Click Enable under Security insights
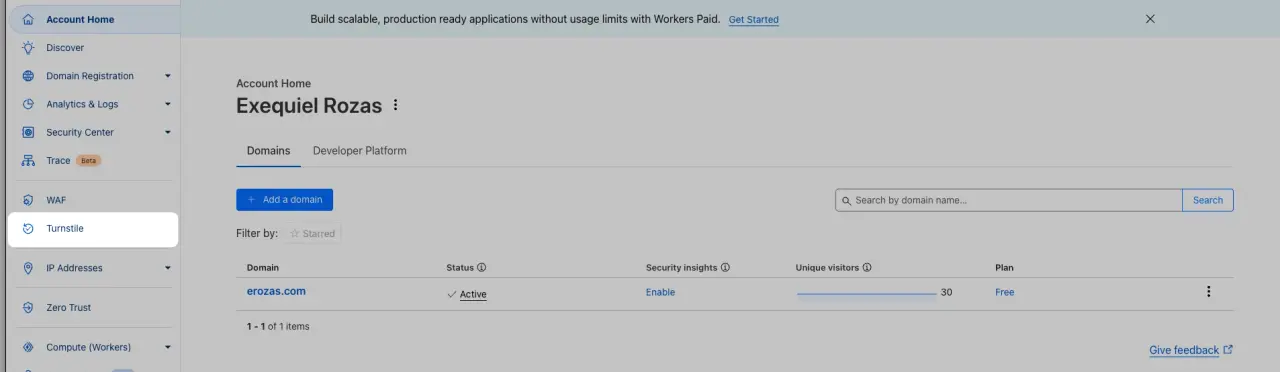1280x372 pixels. [x=660, y=292]
